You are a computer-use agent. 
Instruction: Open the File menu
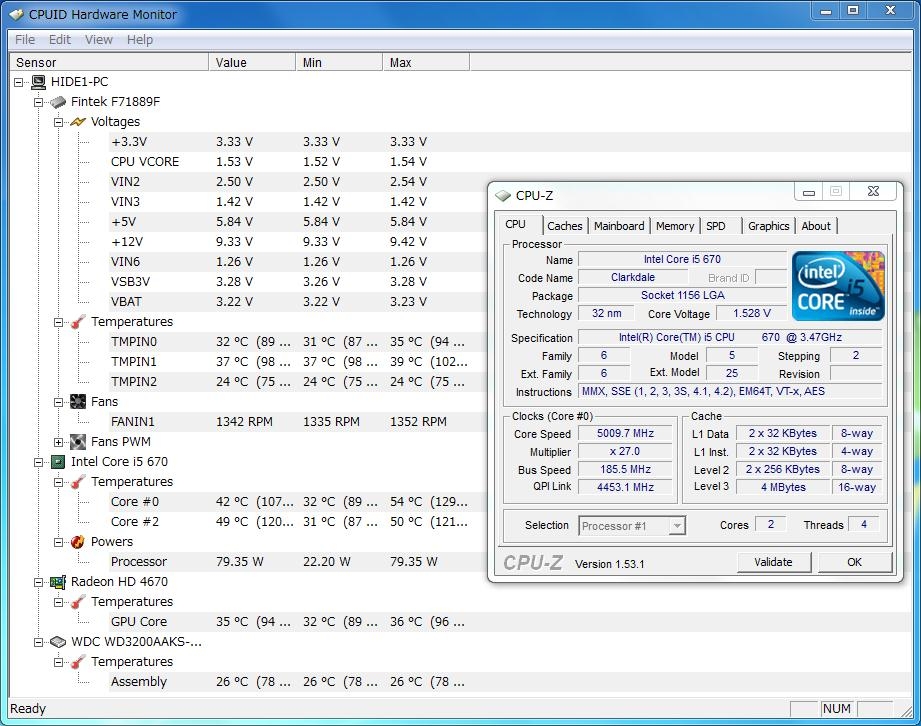tap(25, 40)
